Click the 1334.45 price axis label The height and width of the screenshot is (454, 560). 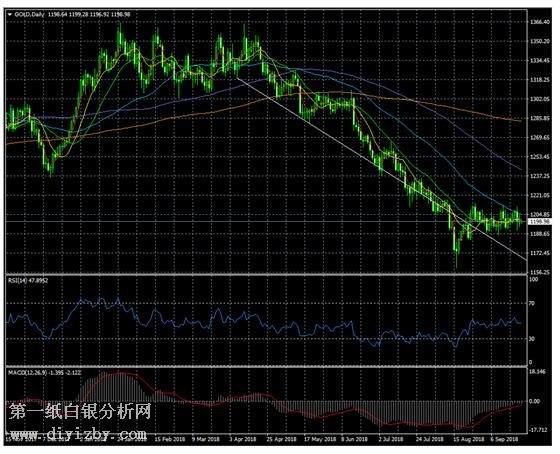point(540,60)
